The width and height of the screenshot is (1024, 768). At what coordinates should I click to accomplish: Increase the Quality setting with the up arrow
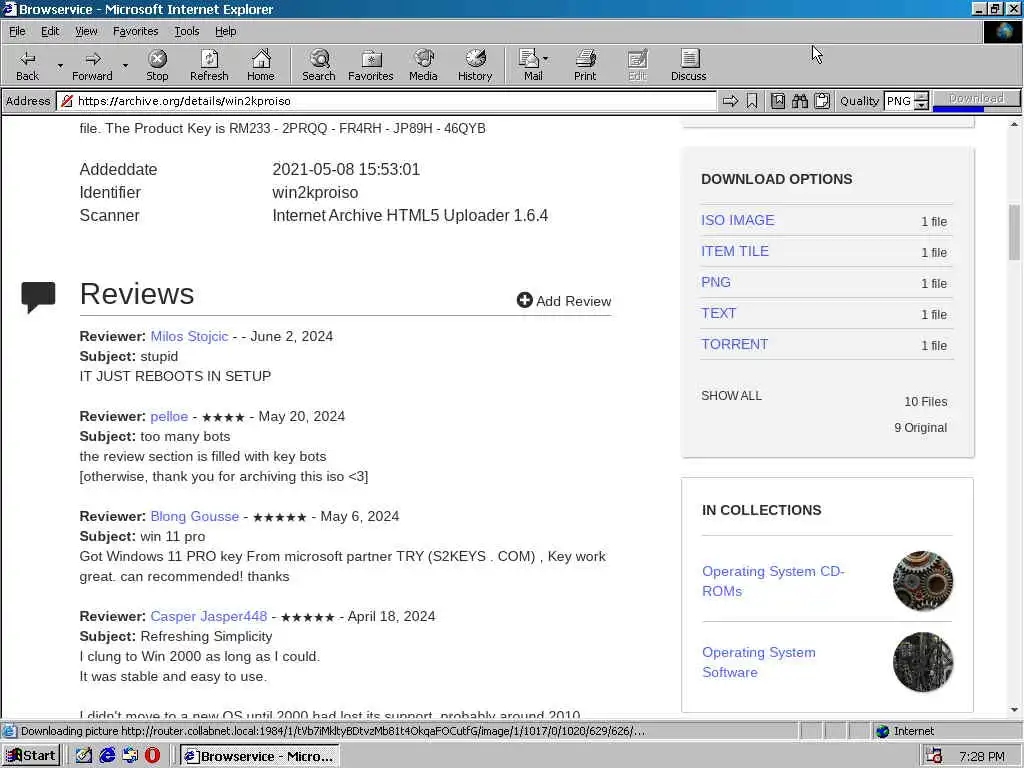coord(921,97)
